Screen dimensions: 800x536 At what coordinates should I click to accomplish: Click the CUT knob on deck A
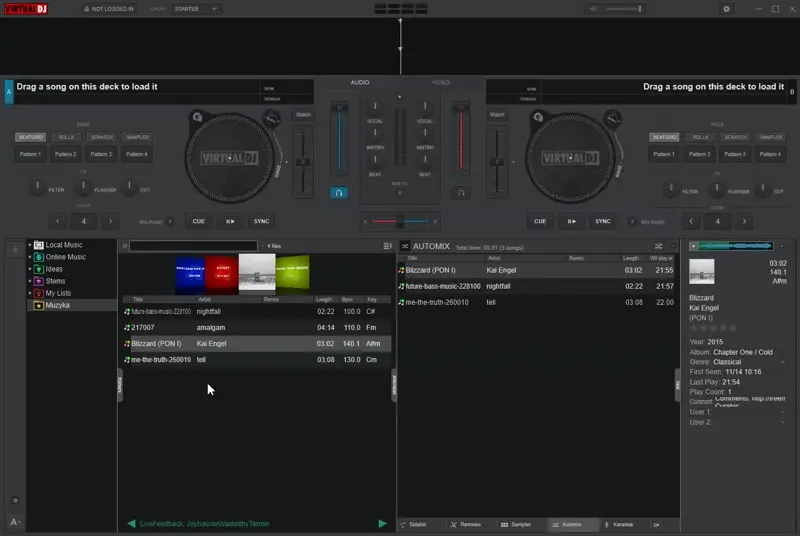pyautogui.click(x=129, y=188)
